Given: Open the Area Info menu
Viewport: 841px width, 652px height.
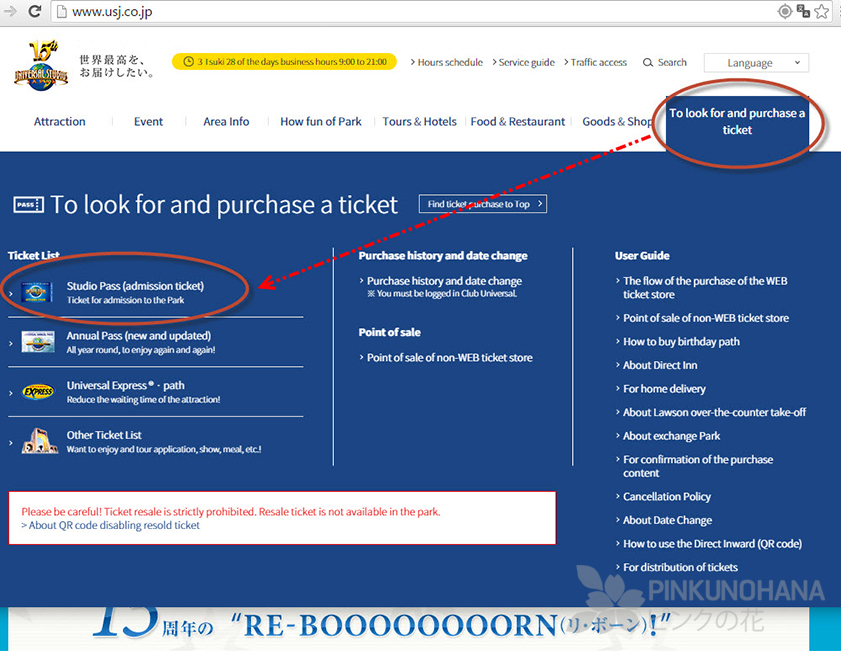Looking at the screenshot, I should coord(226,122).
